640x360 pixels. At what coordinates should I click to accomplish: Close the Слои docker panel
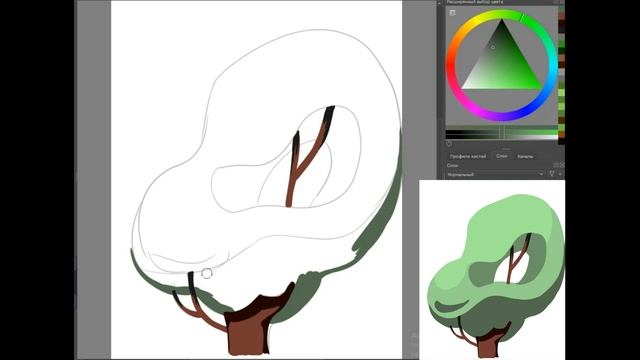562,165
